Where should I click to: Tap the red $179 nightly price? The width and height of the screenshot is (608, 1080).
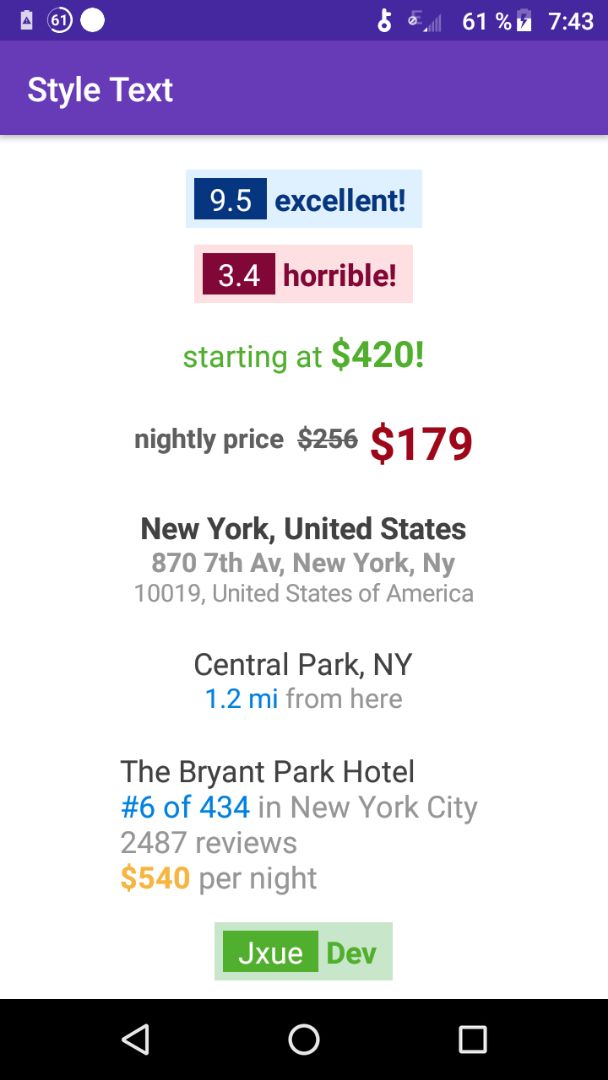[x=421, y=443]
